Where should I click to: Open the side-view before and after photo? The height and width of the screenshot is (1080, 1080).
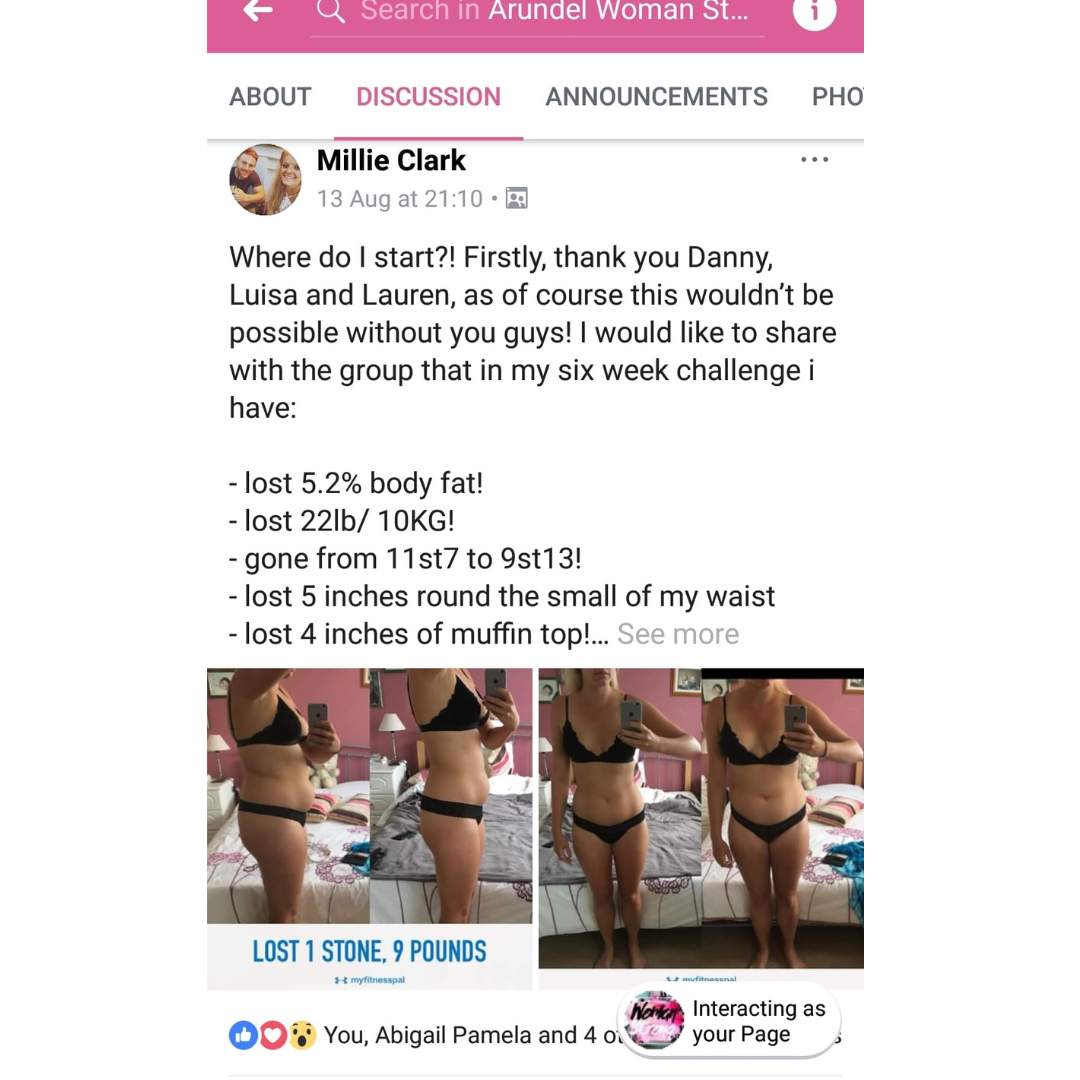(370, 829)
